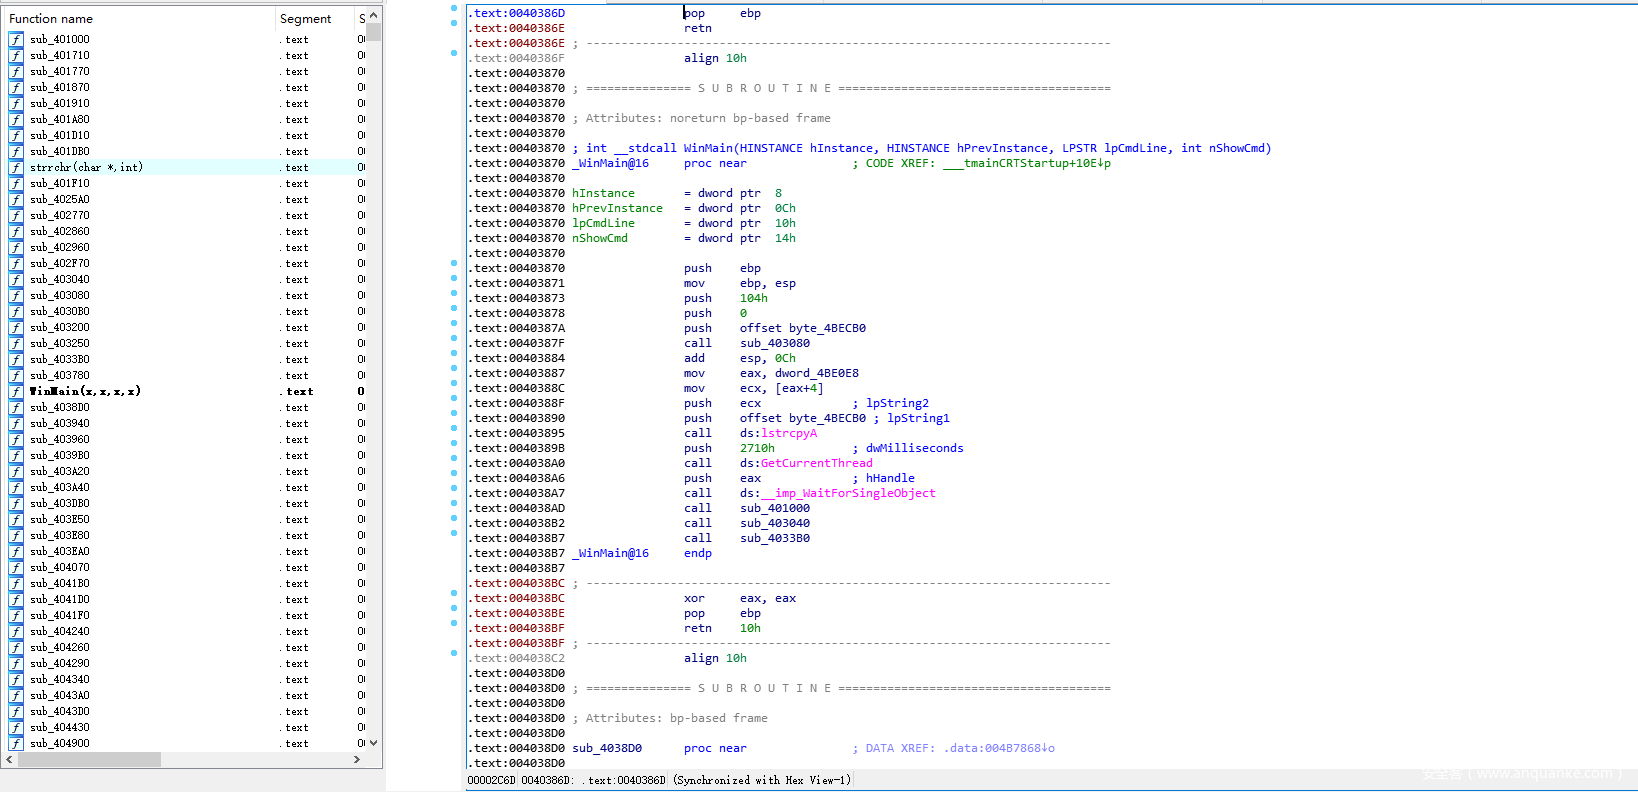Click the function icon beside sub_4025A0
The height and width of the screenshot is (792, 1638).
(x=16, y=200)
